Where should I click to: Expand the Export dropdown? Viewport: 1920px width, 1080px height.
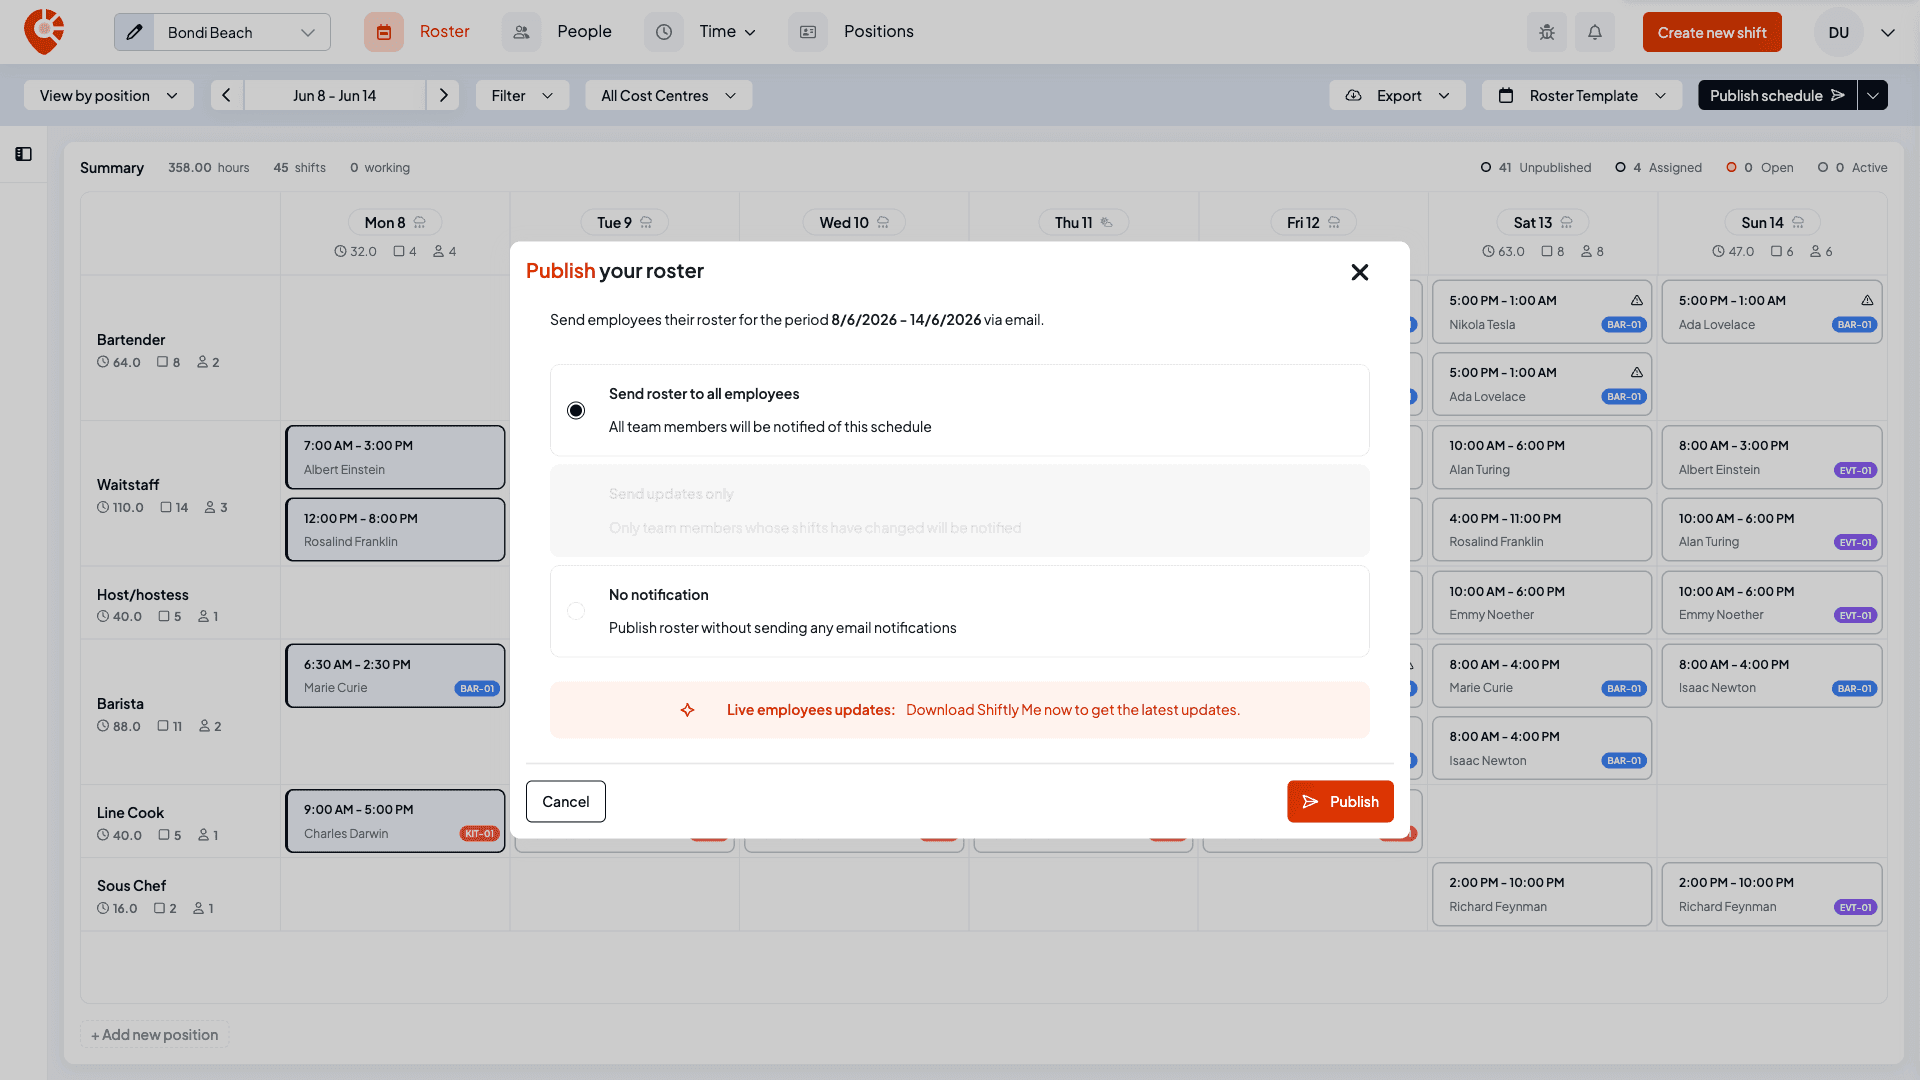coord(1397,95)
